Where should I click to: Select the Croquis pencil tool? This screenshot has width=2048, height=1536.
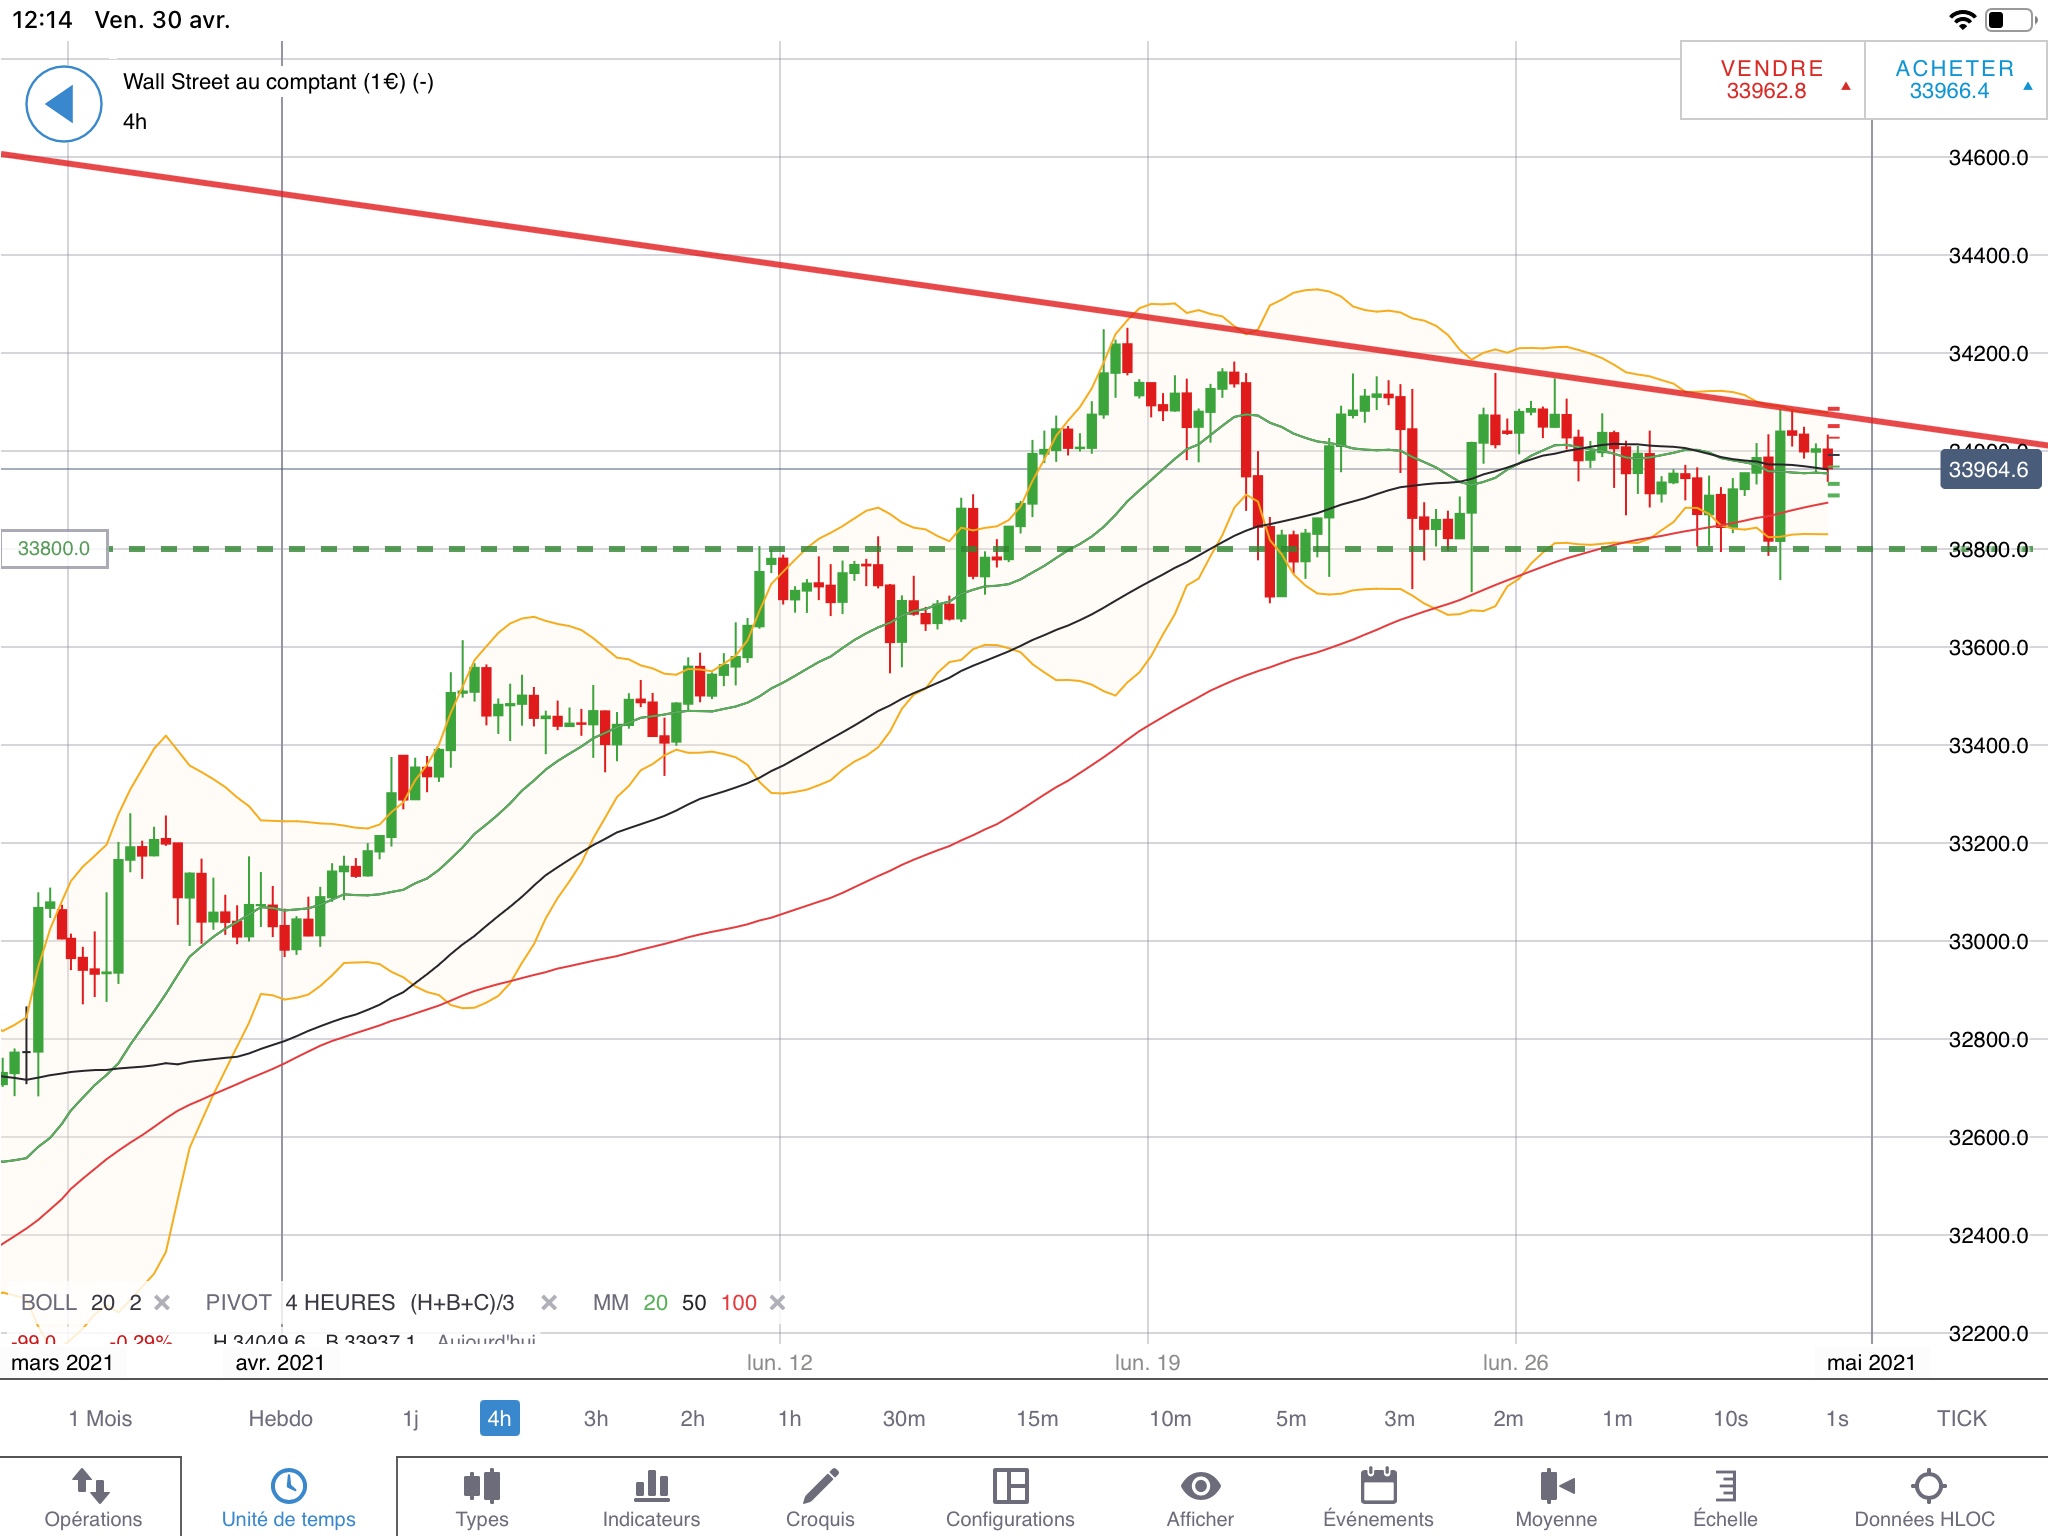820,1487
